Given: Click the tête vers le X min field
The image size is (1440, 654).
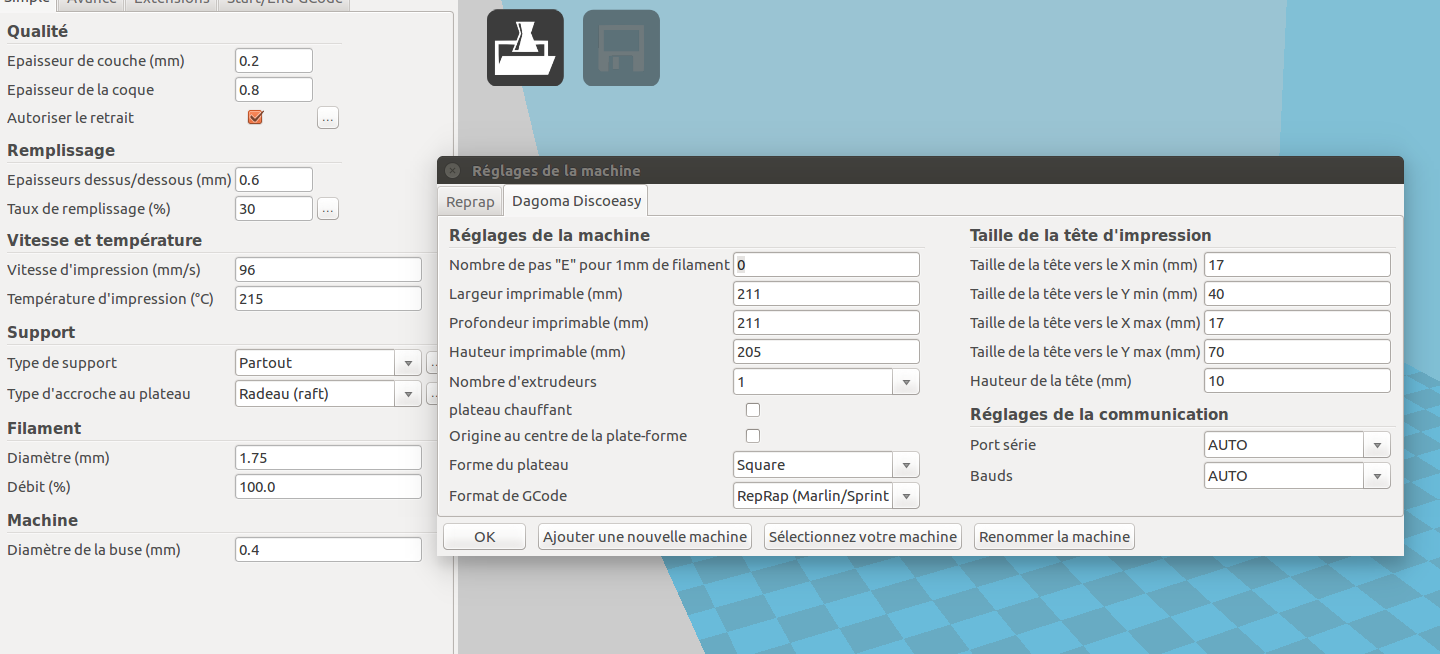Looking at the screenshot, I should point(1297,265).
